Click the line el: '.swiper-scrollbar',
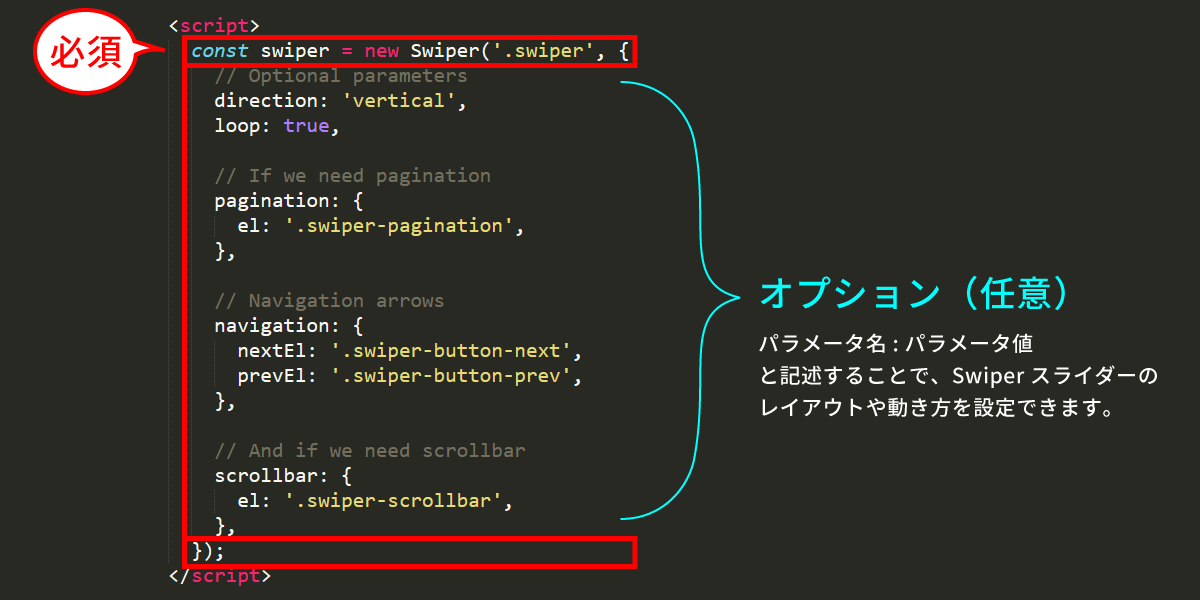Screen dimensions: 1200x600 coord(376,500)
